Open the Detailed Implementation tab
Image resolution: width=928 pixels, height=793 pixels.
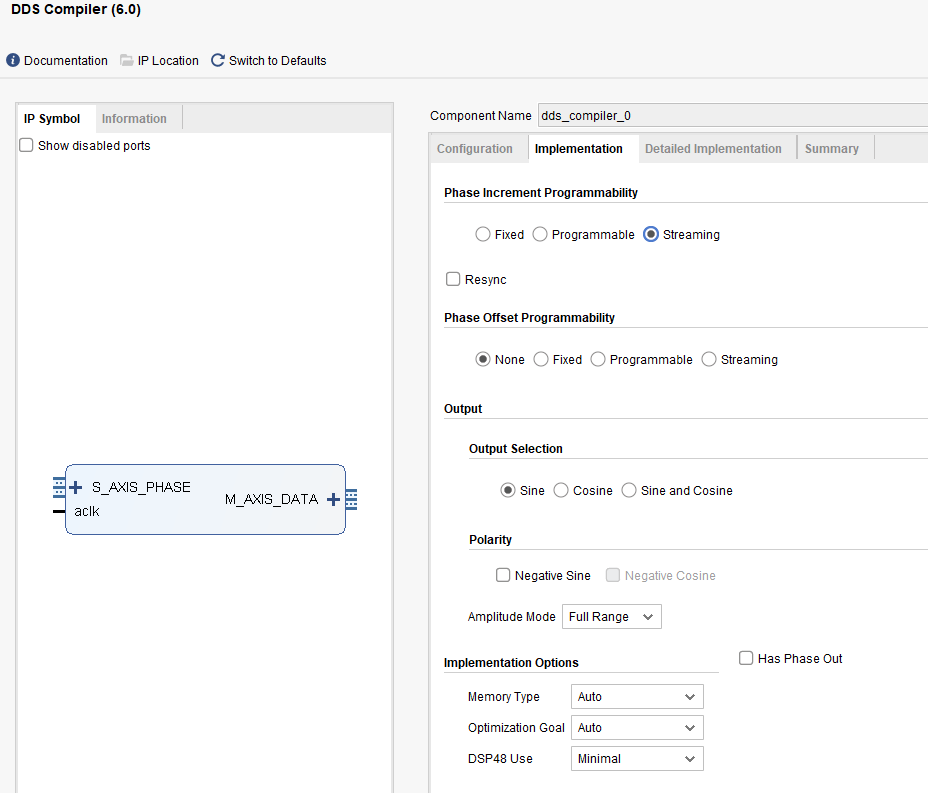713,149
